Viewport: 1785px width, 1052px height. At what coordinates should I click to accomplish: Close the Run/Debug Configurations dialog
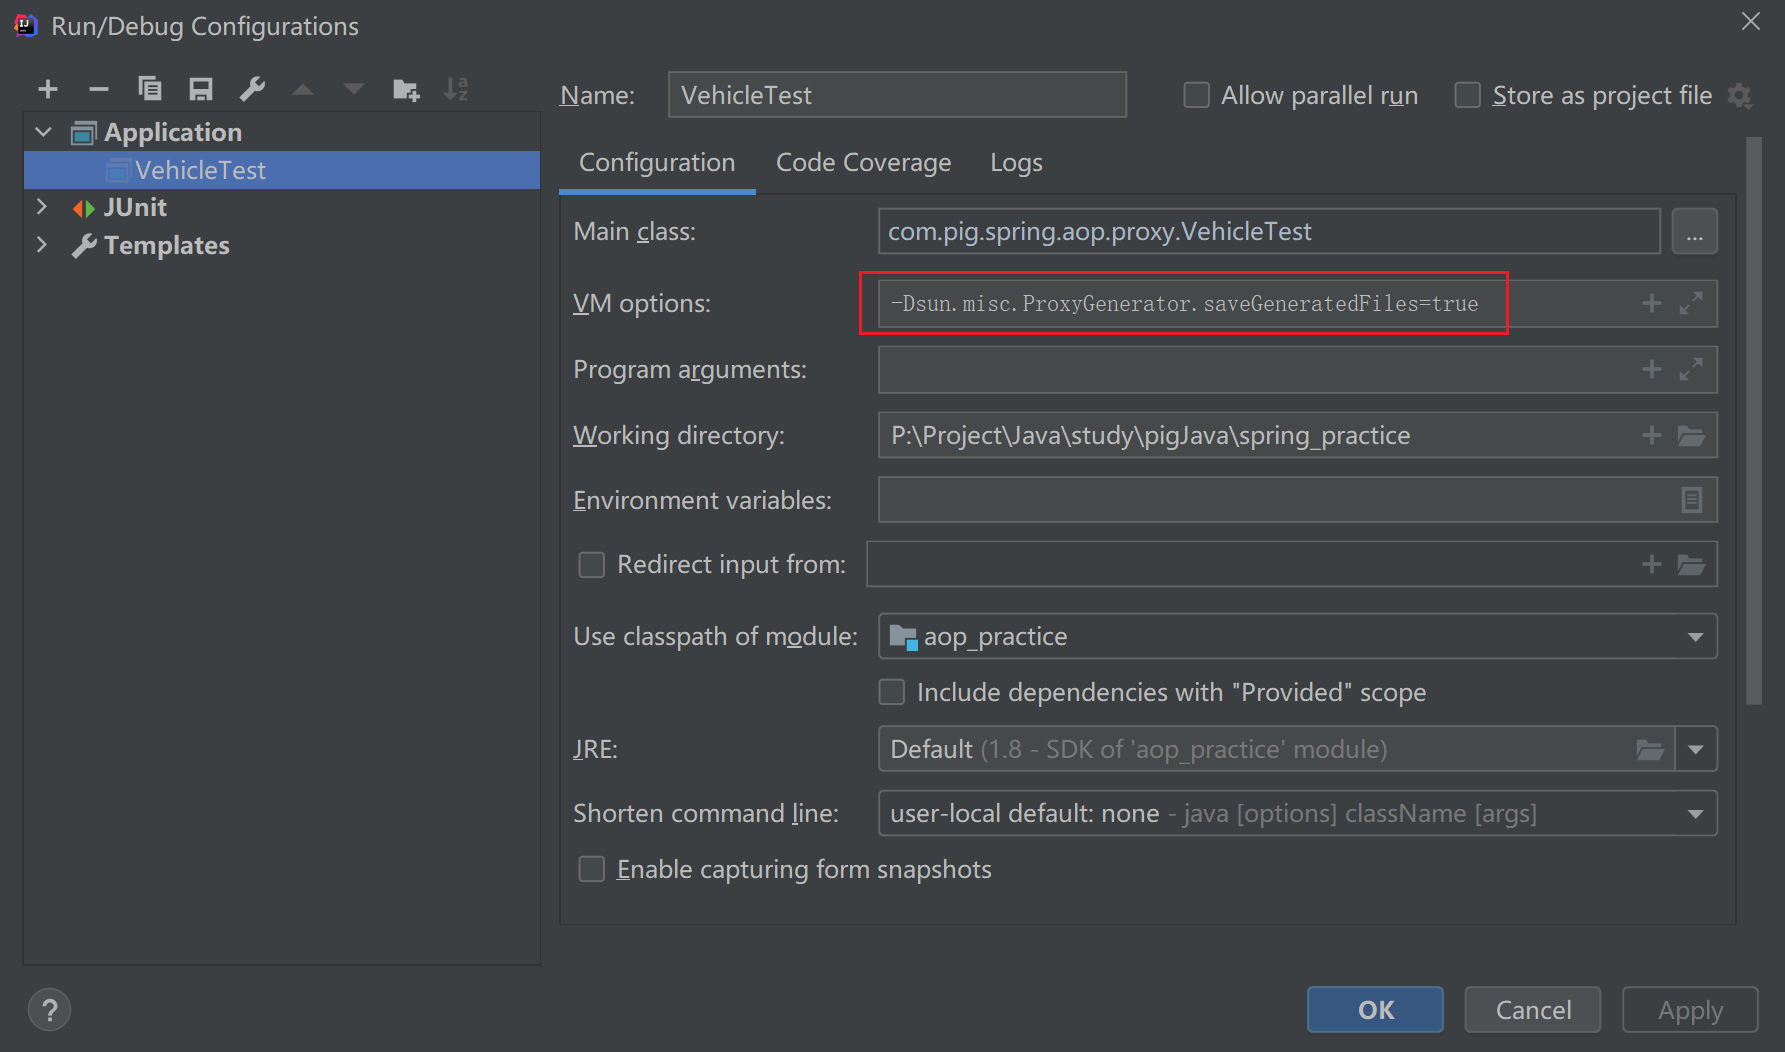[x=1751, y=22]
